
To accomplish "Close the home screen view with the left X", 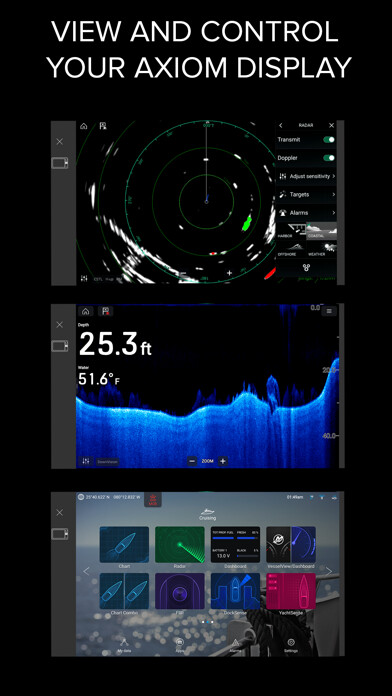I will pos(59,512).
